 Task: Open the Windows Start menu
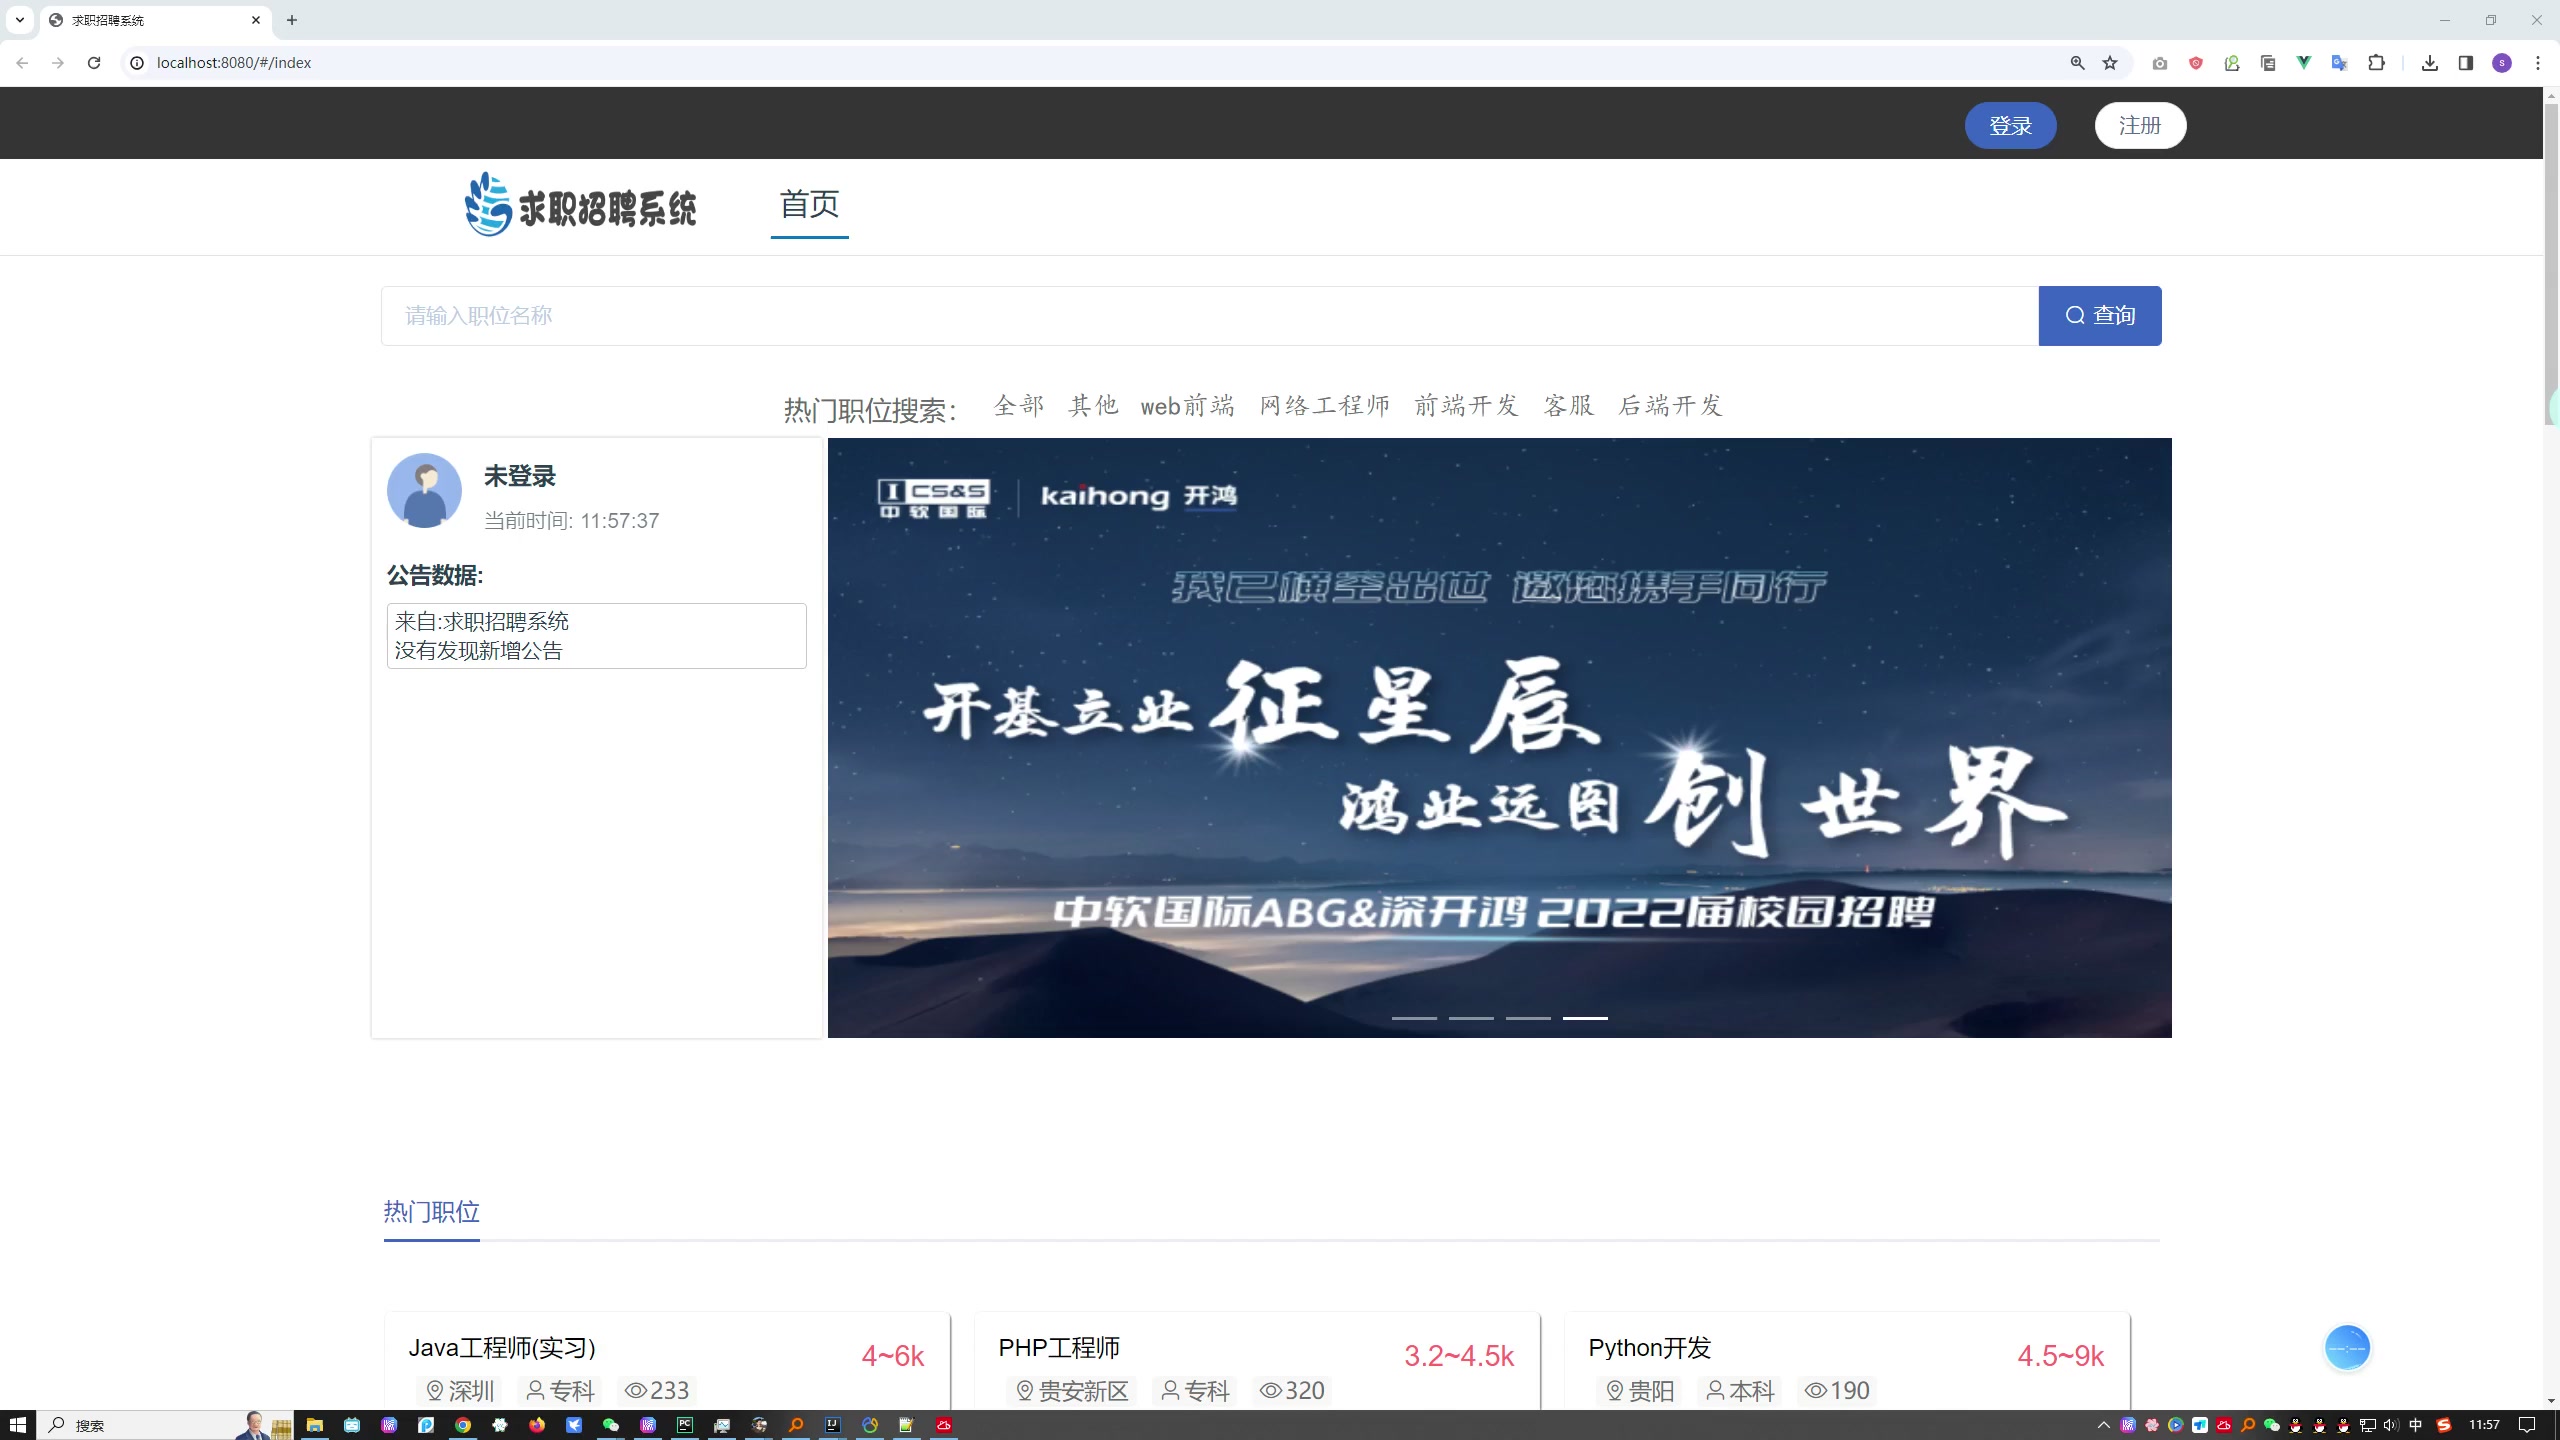pos(18,1425)
